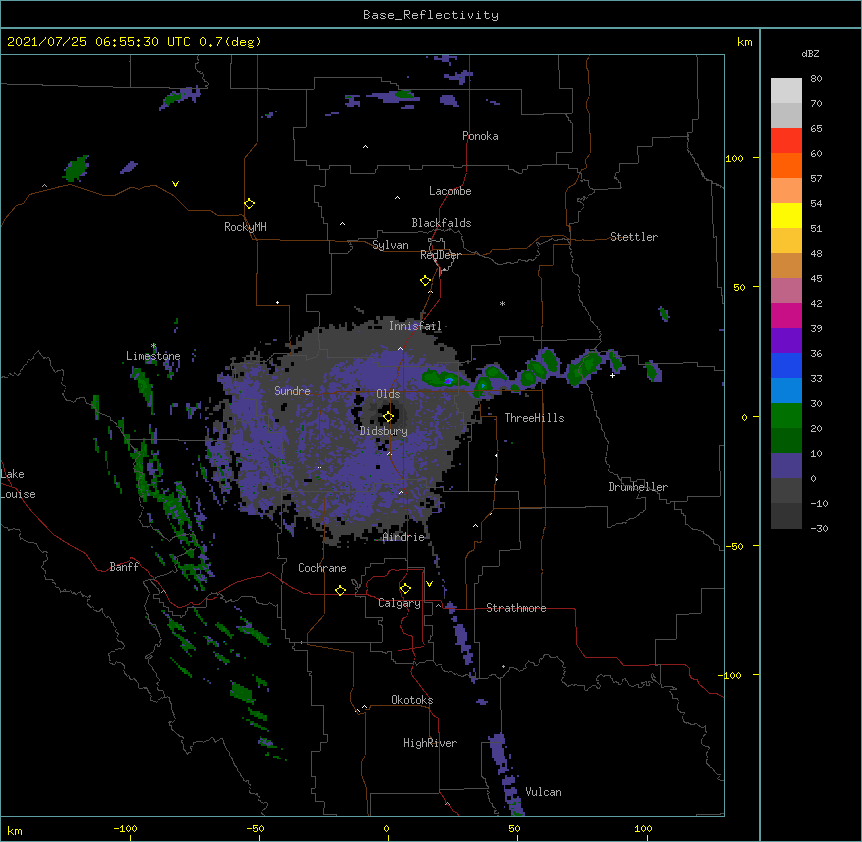Click the Stettler city label
Image resolution: width=862 pixels, height=842 pixels.
tap(634, 237)
